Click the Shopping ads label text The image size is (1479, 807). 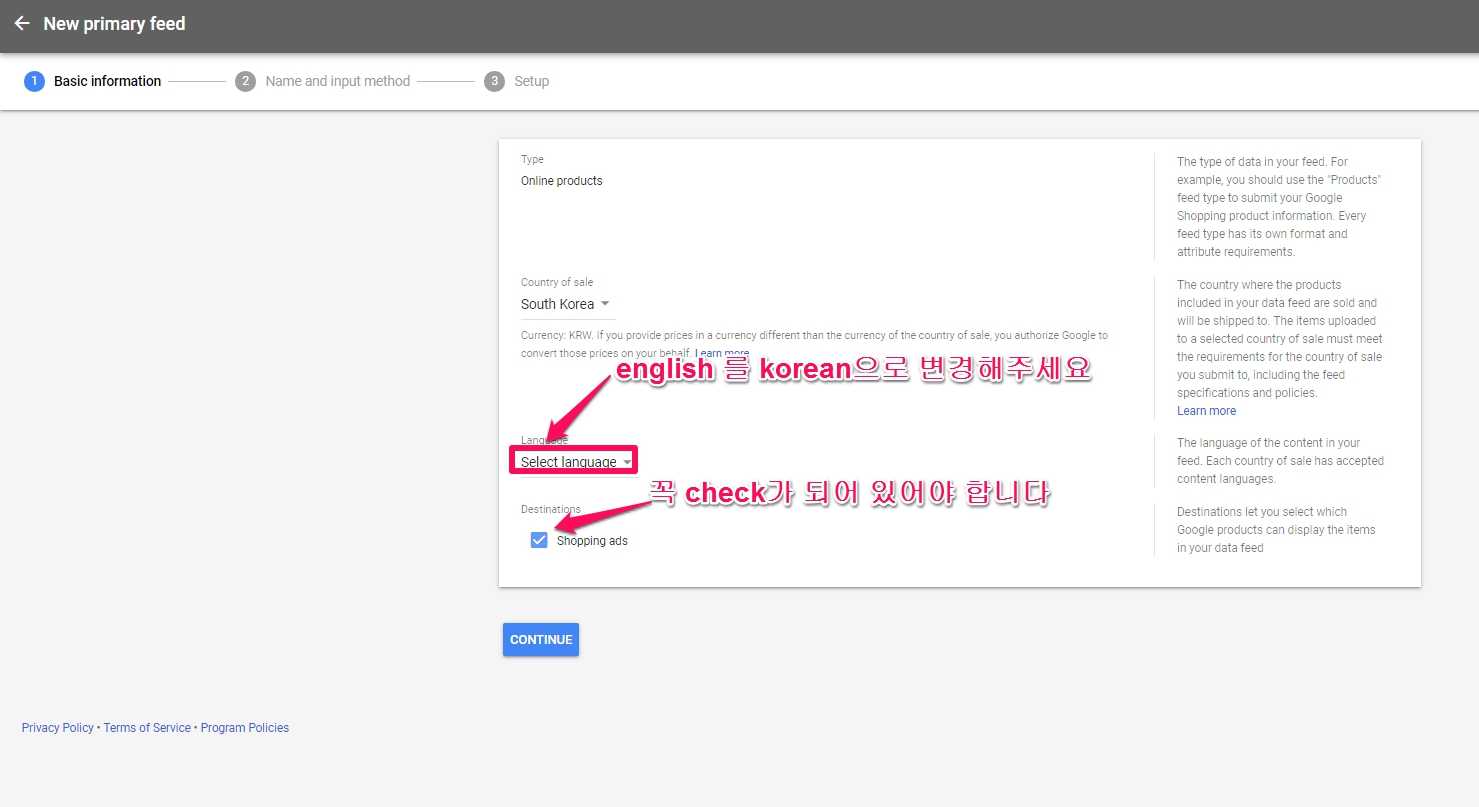click(592, 541)
